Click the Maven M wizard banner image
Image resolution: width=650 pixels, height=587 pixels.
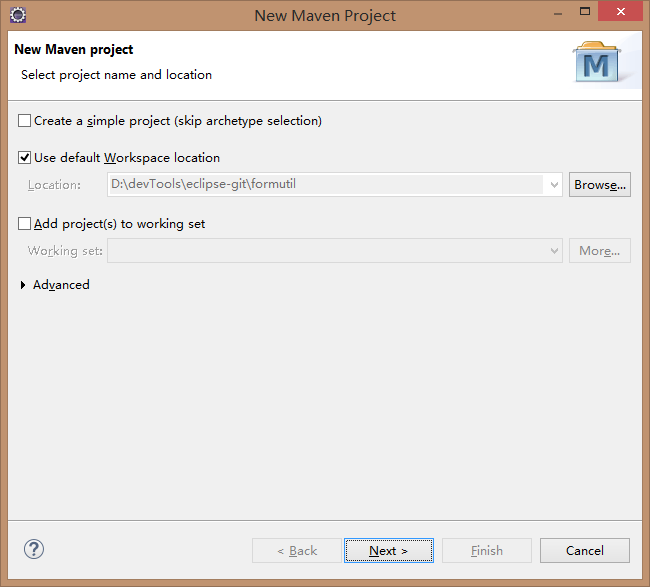597,62
